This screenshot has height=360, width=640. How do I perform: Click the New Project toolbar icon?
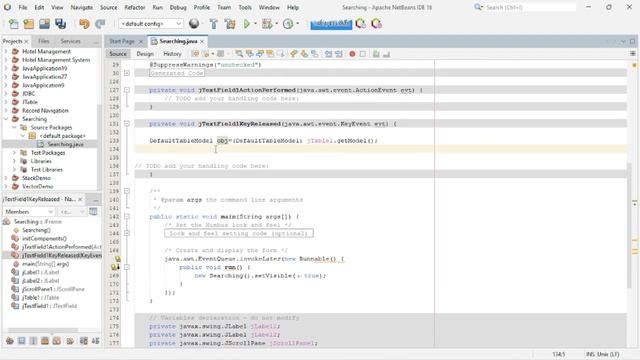point(29,24)
